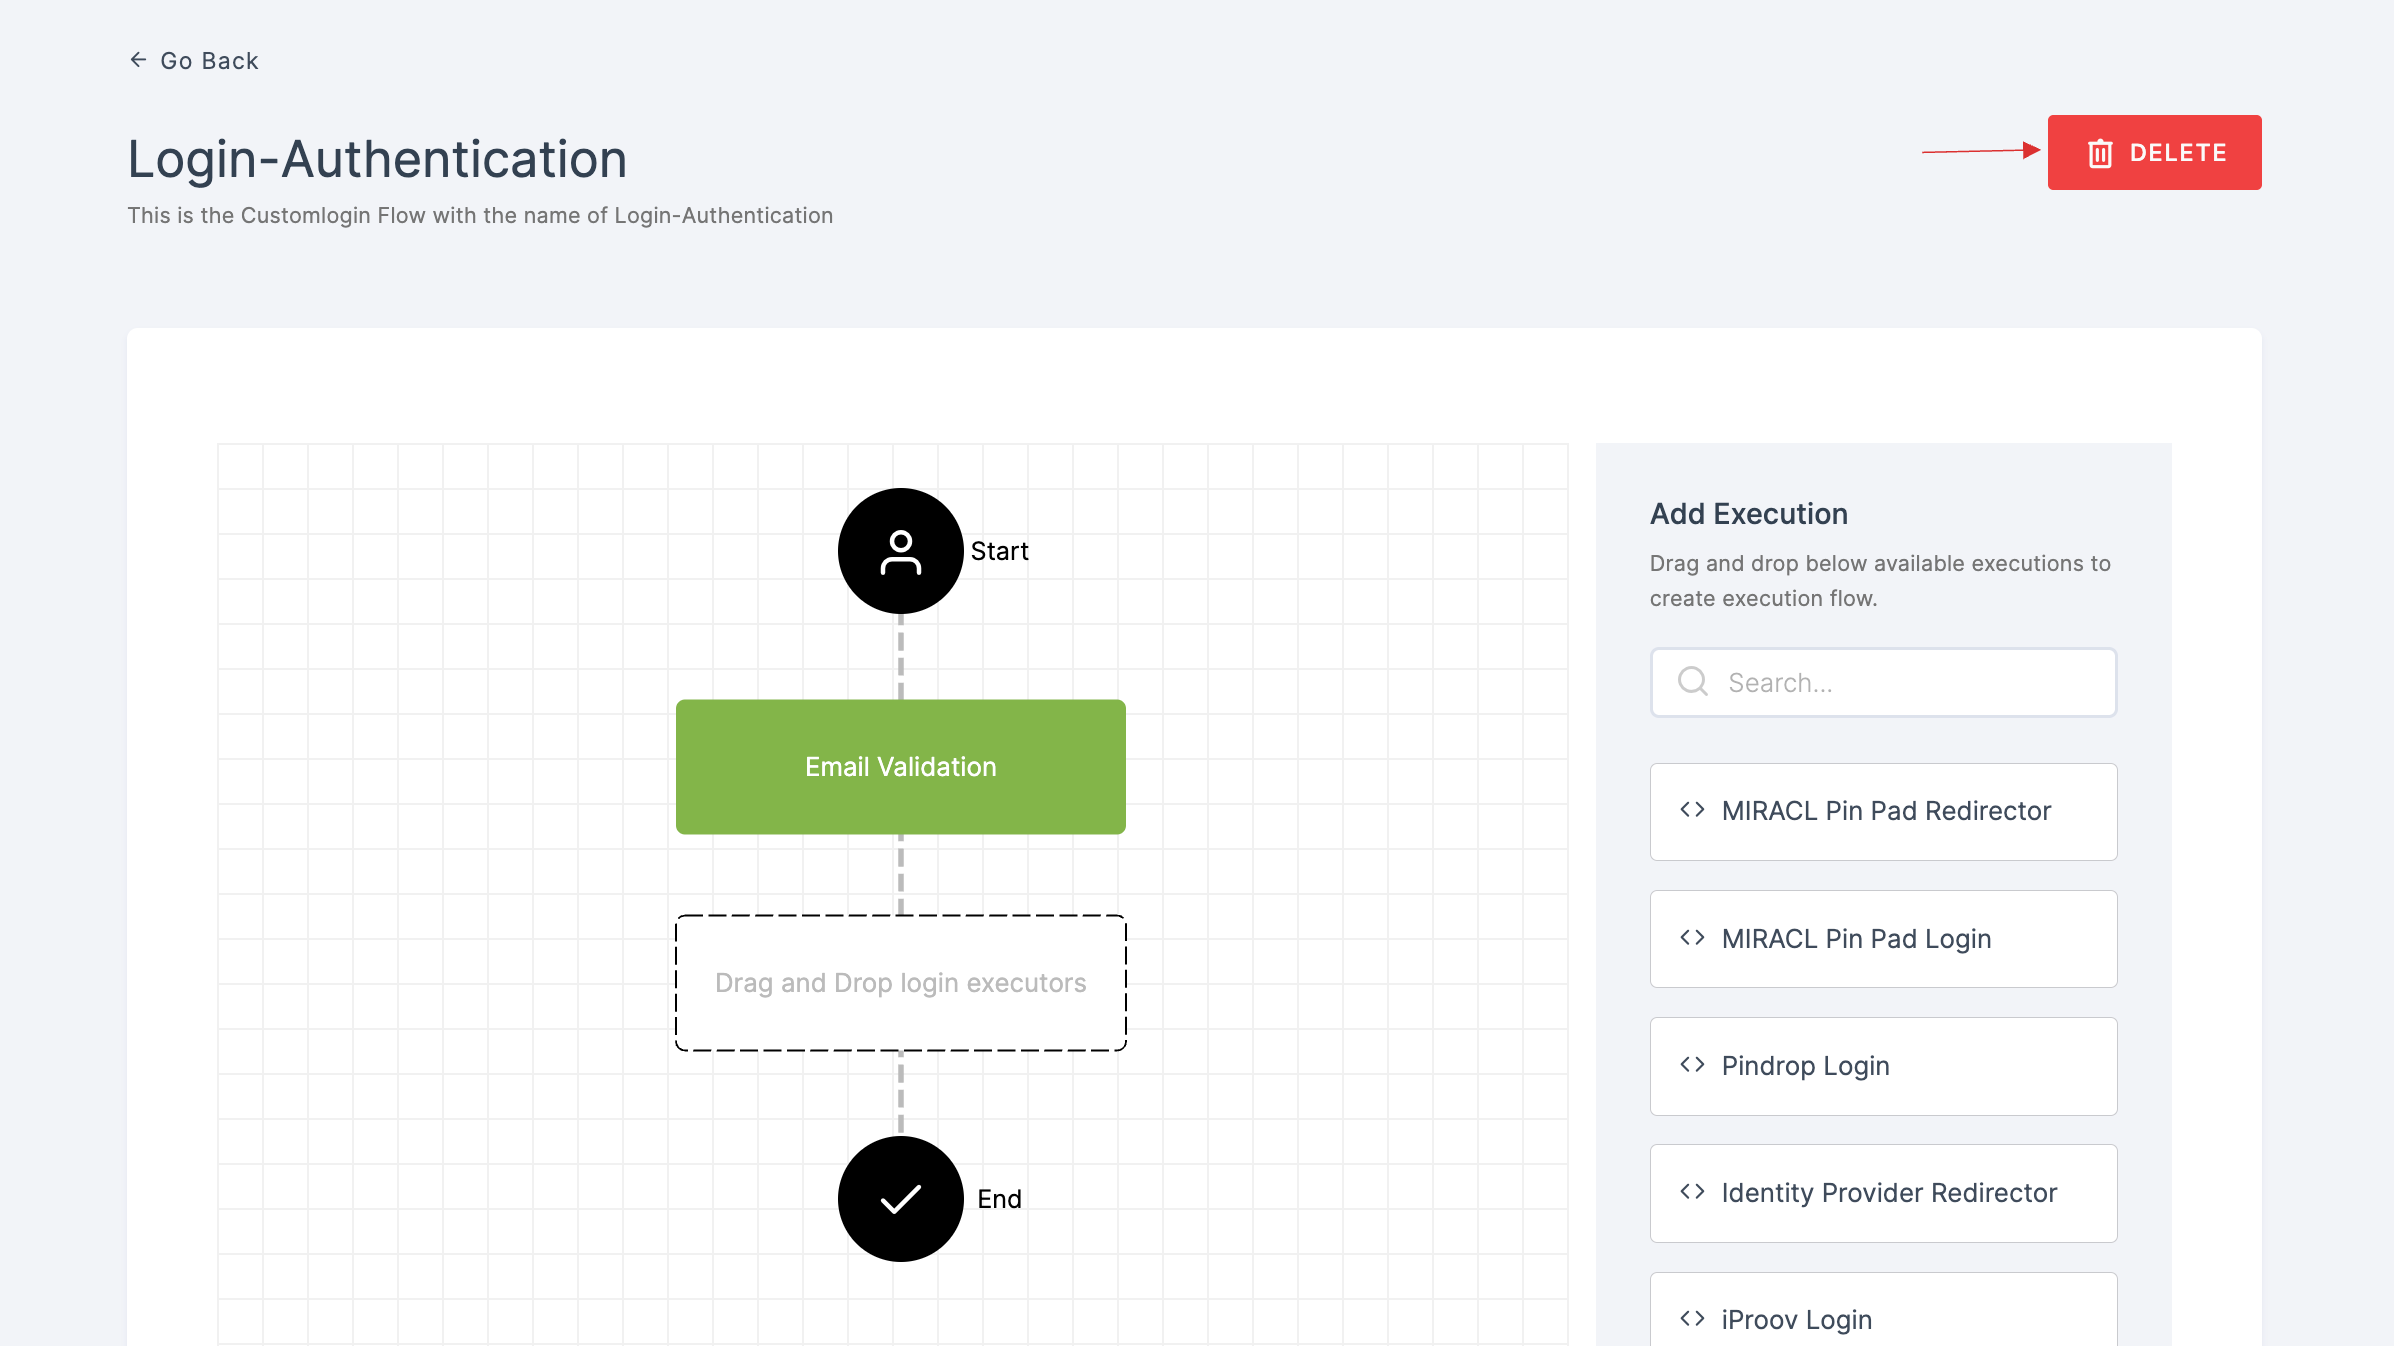Screen dimensions: 2394x1346
Task: Click the MIRACL Pin Pad Redirector code icon
Action: pos(1692,810)
